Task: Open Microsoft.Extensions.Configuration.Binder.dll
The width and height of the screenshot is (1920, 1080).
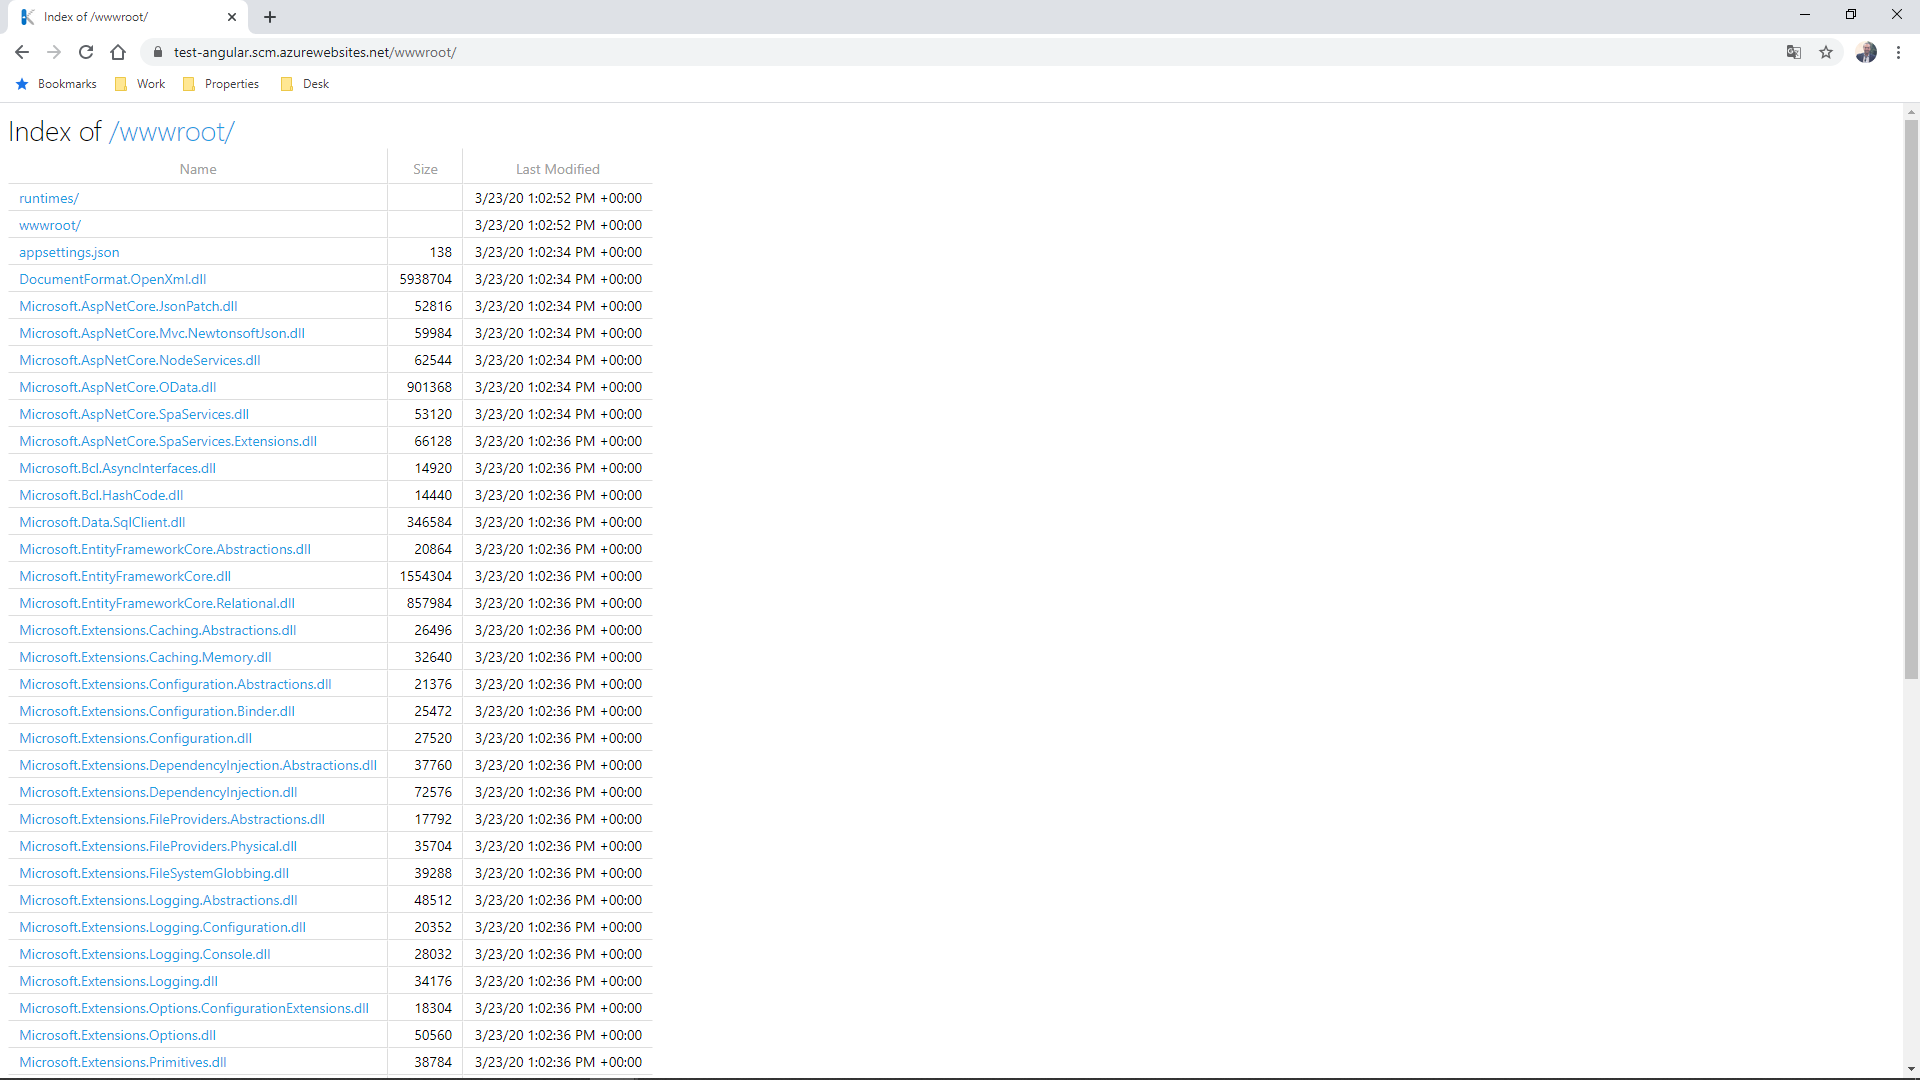Action: [x=157, y=711]
